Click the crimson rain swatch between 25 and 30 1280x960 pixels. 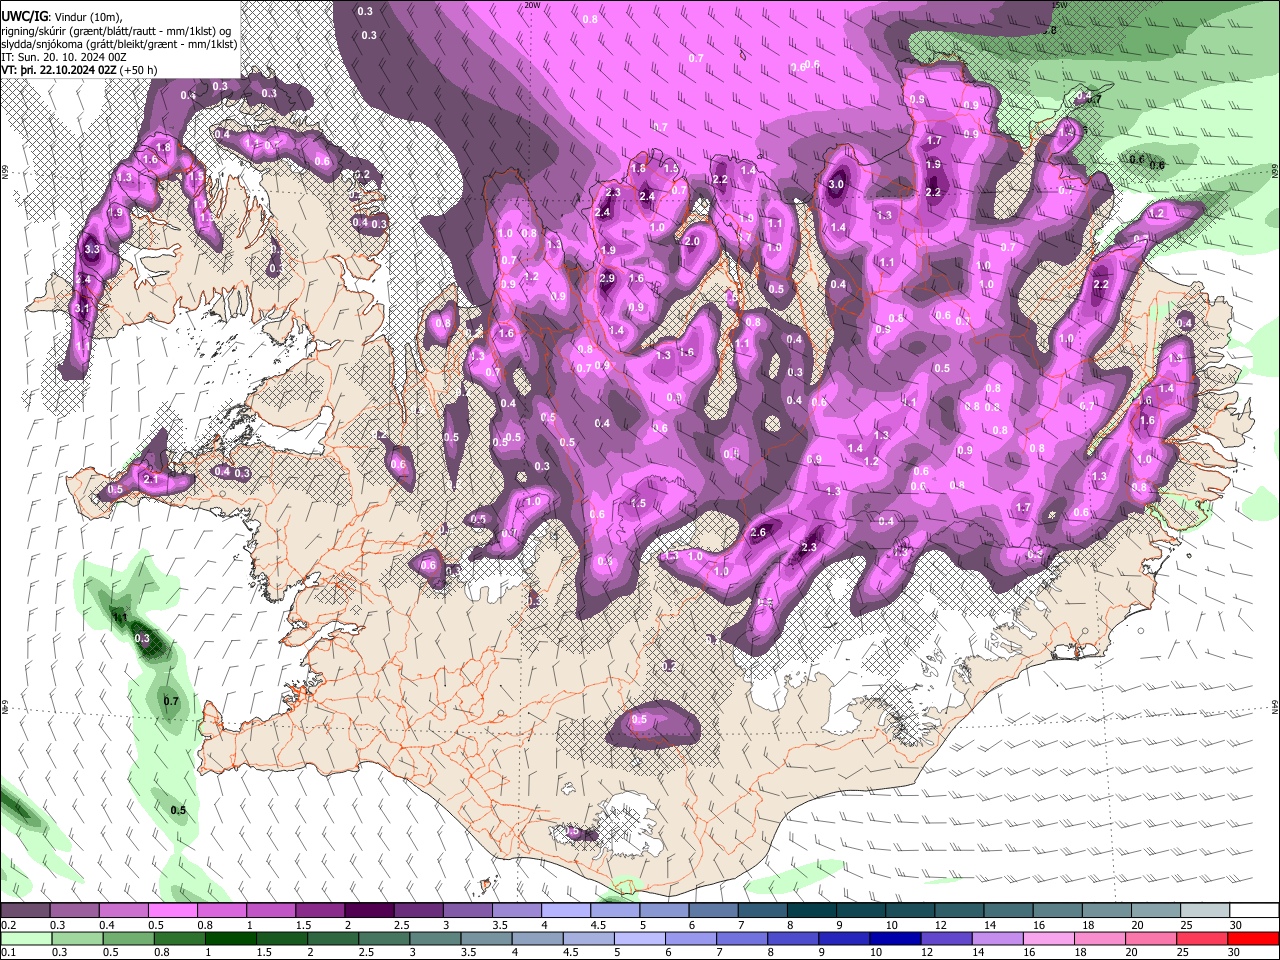click(1203, 939)
